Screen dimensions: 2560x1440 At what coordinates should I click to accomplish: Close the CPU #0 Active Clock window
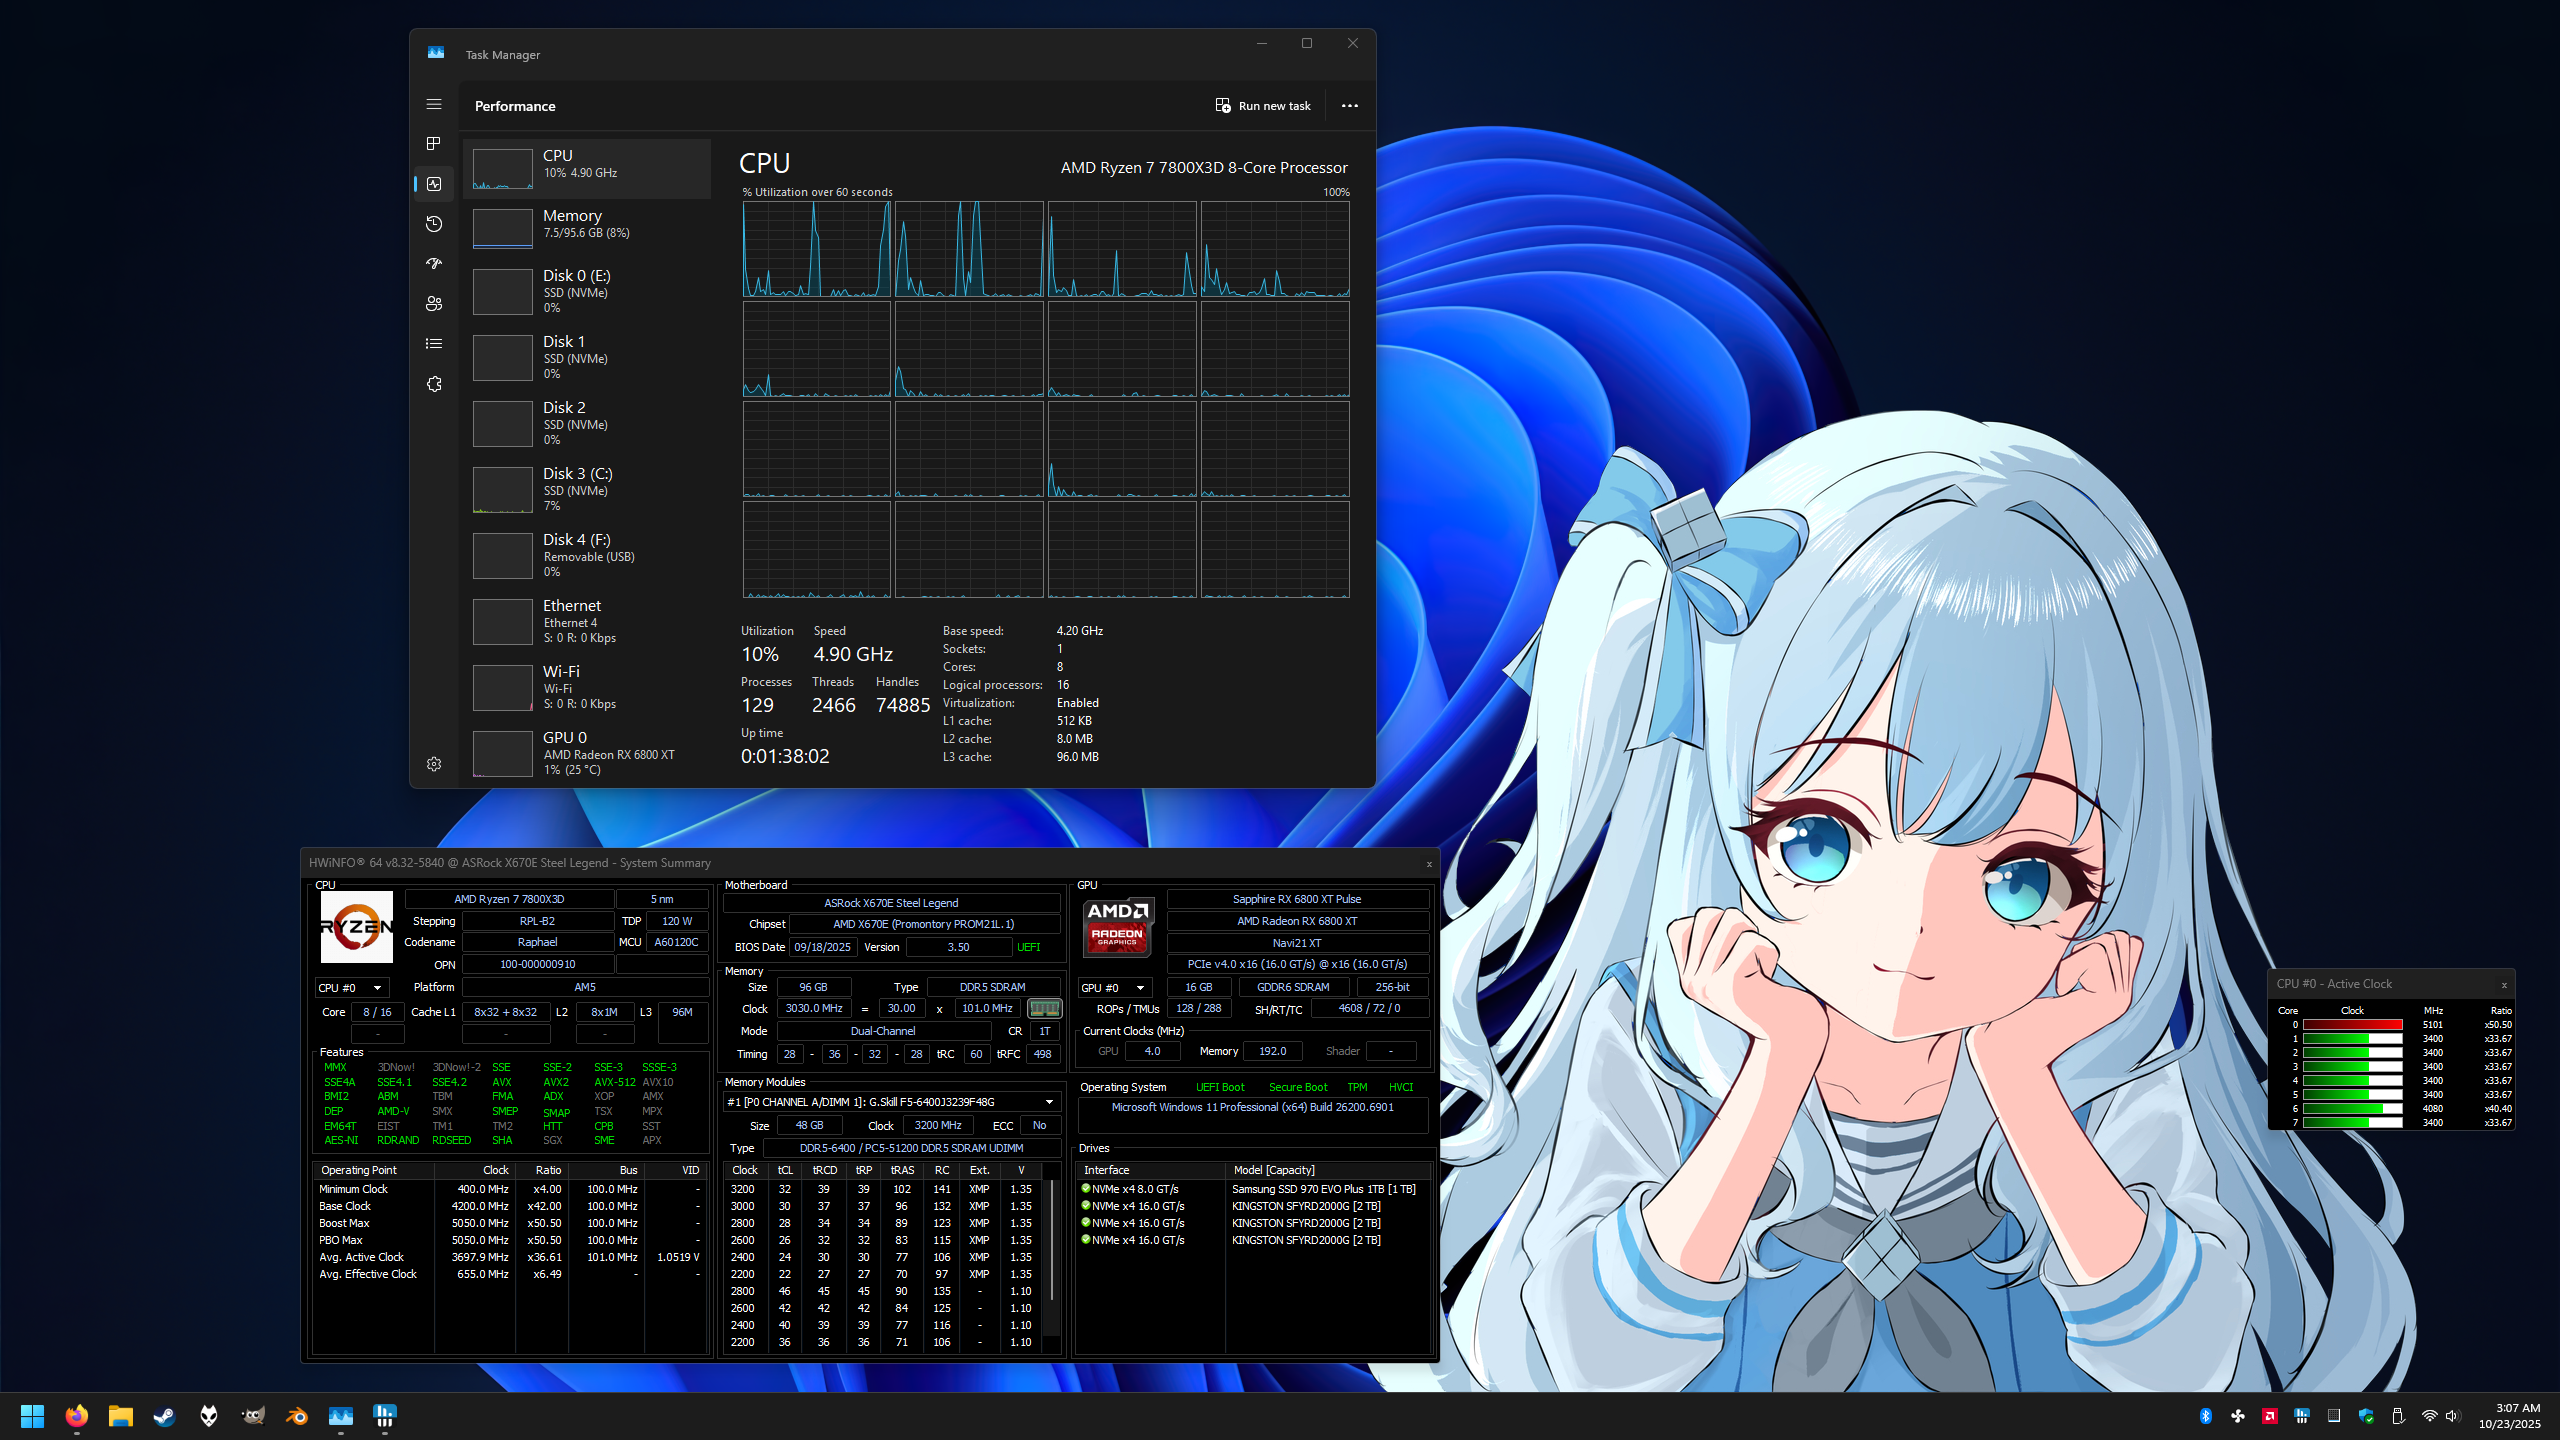coord(2504,985)
